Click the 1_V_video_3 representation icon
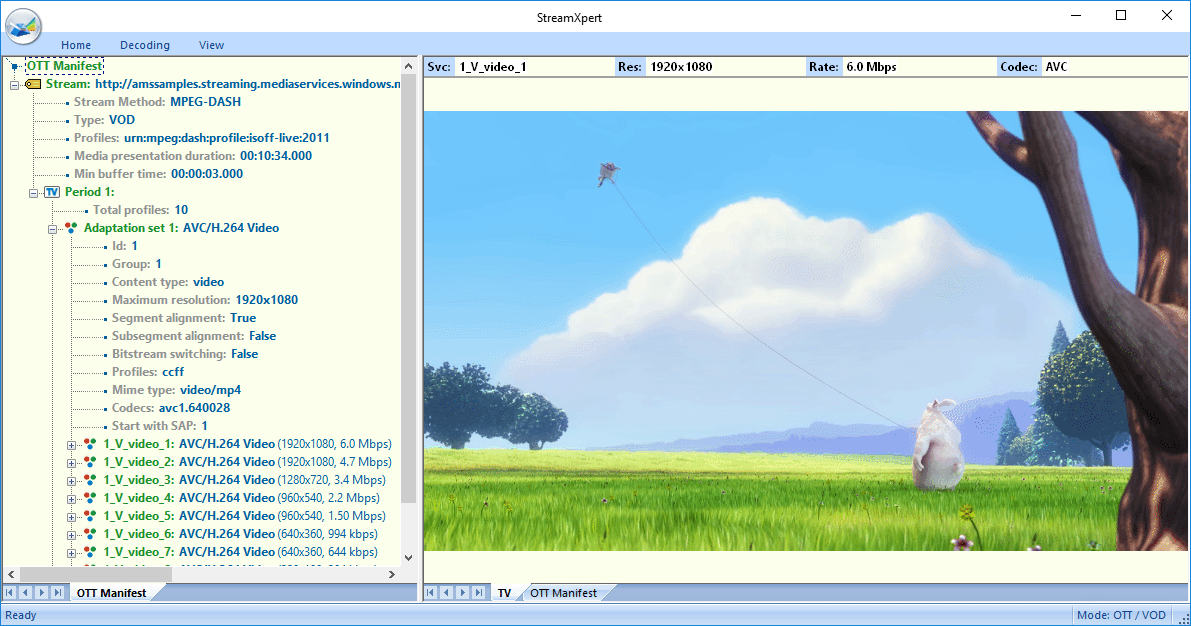 [x=90, y=480]
